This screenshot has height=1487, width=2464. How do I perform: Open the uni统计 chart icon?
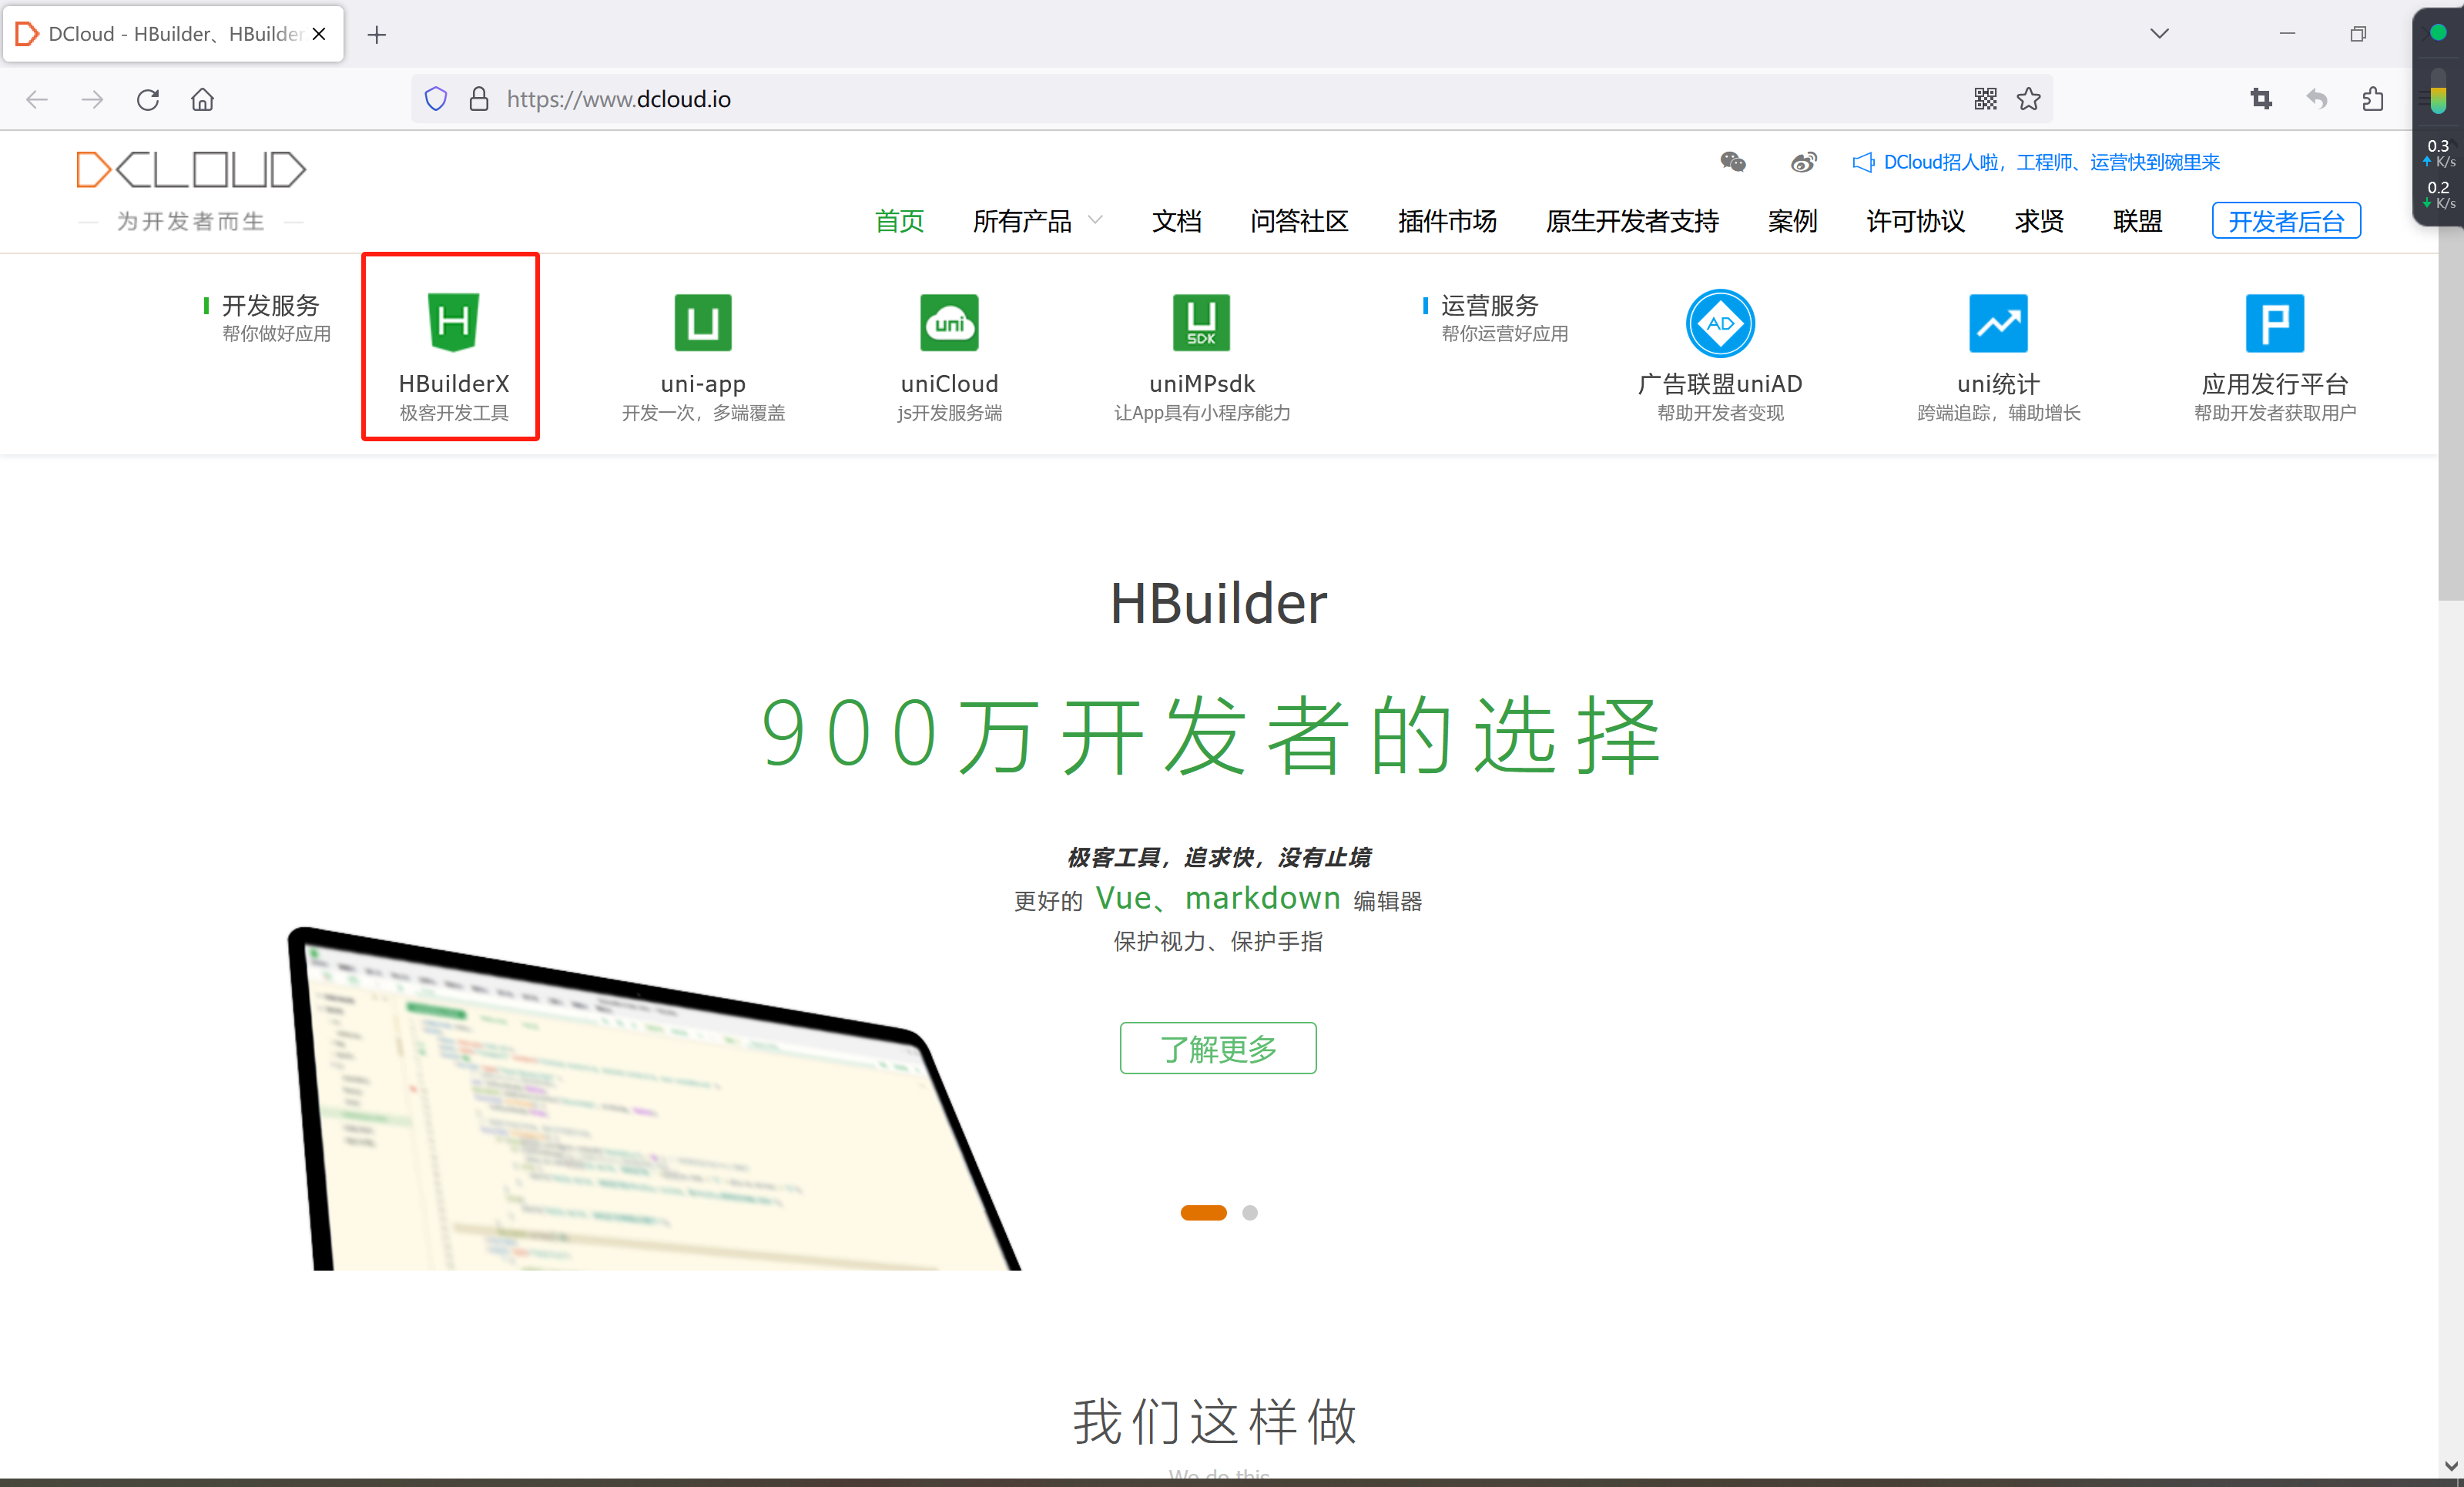pos(1998,322)
